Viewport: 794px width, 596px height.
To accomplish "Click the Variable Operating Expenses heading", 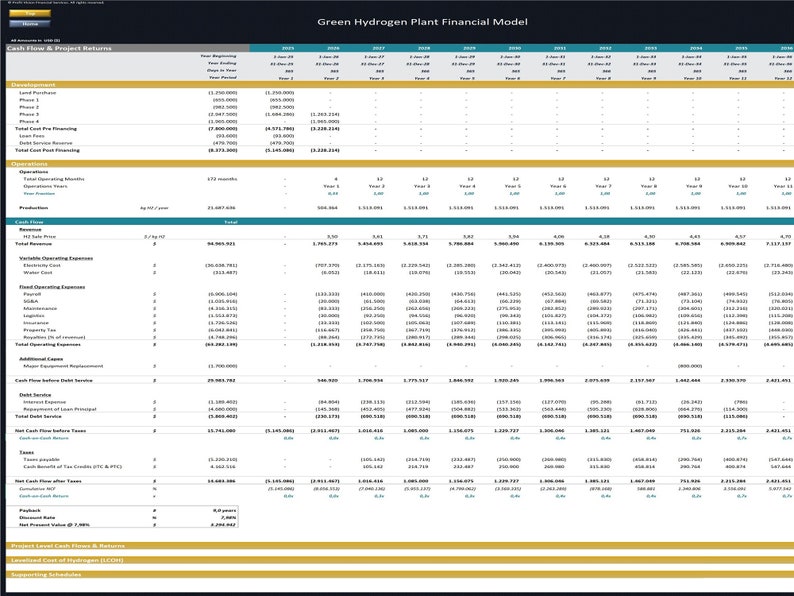I will [56, 258].
